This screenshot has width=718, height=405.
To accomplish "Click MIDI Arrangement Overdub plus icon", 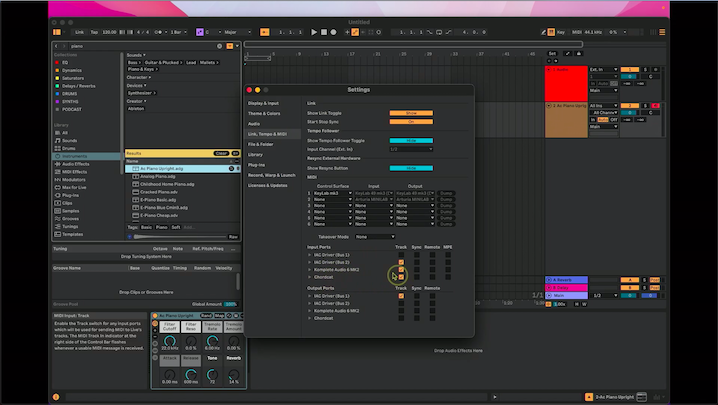I will pos(347,32).
